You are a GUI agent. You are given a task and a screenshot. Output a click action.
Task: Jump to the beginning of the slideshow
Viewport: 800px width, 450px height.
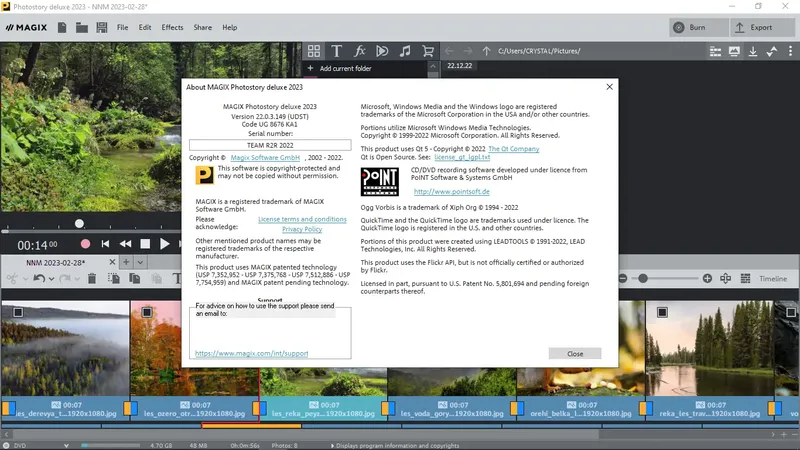[x=105, y=244]
